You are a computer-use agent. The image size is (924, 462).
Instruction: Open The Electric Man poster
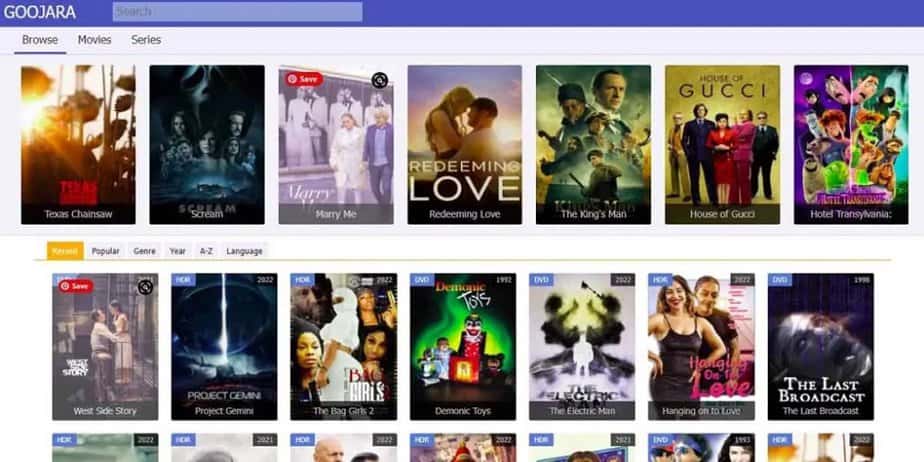582,346
